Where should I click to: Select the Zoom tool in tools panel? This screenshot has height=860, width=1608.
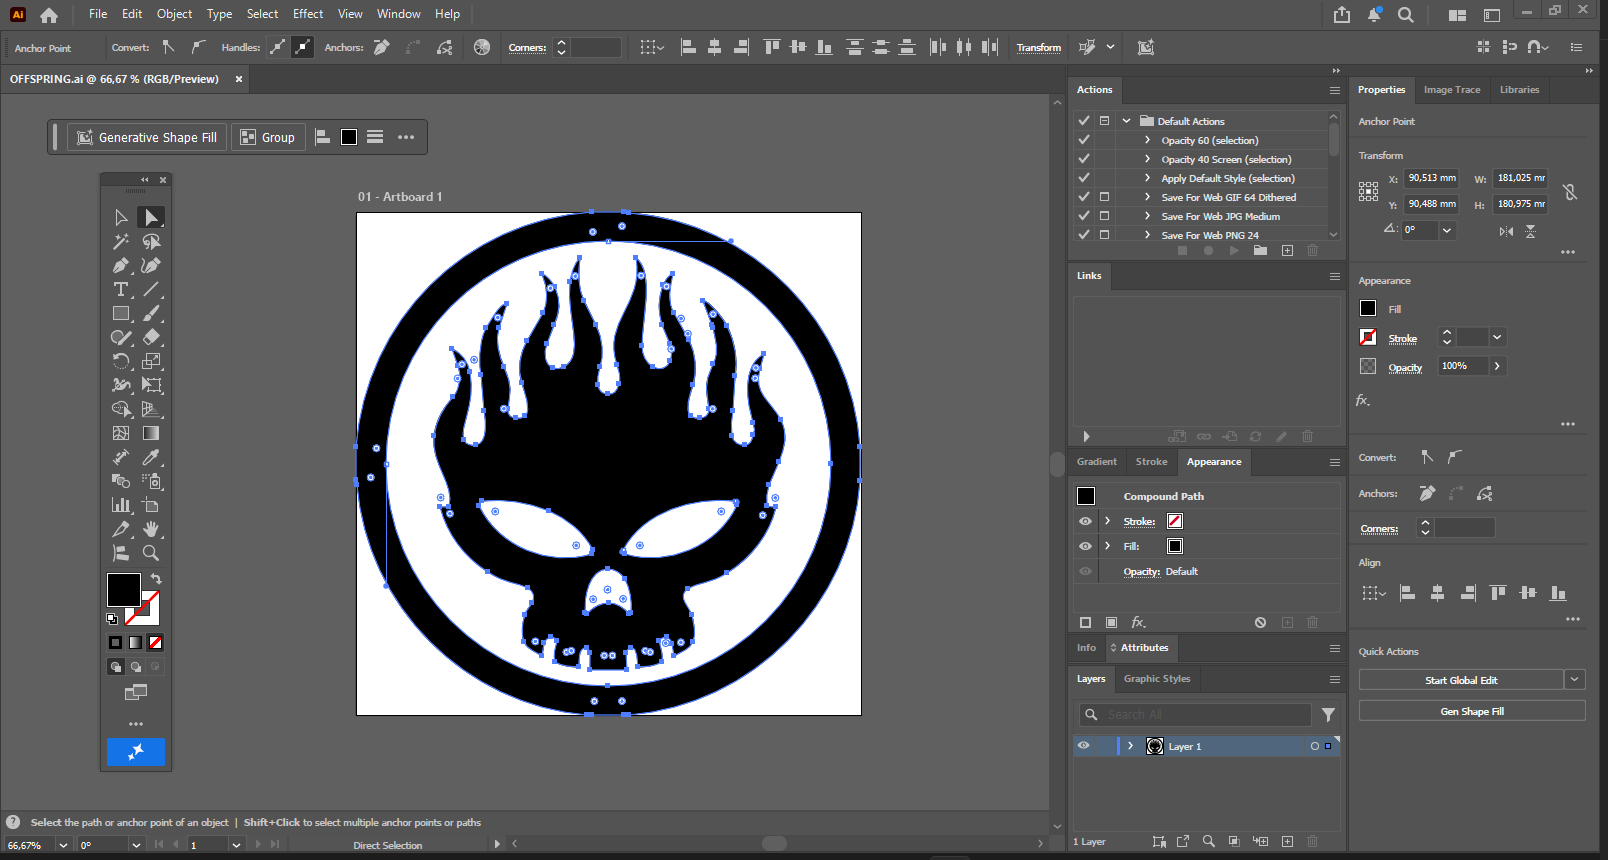tap(151, 553)
